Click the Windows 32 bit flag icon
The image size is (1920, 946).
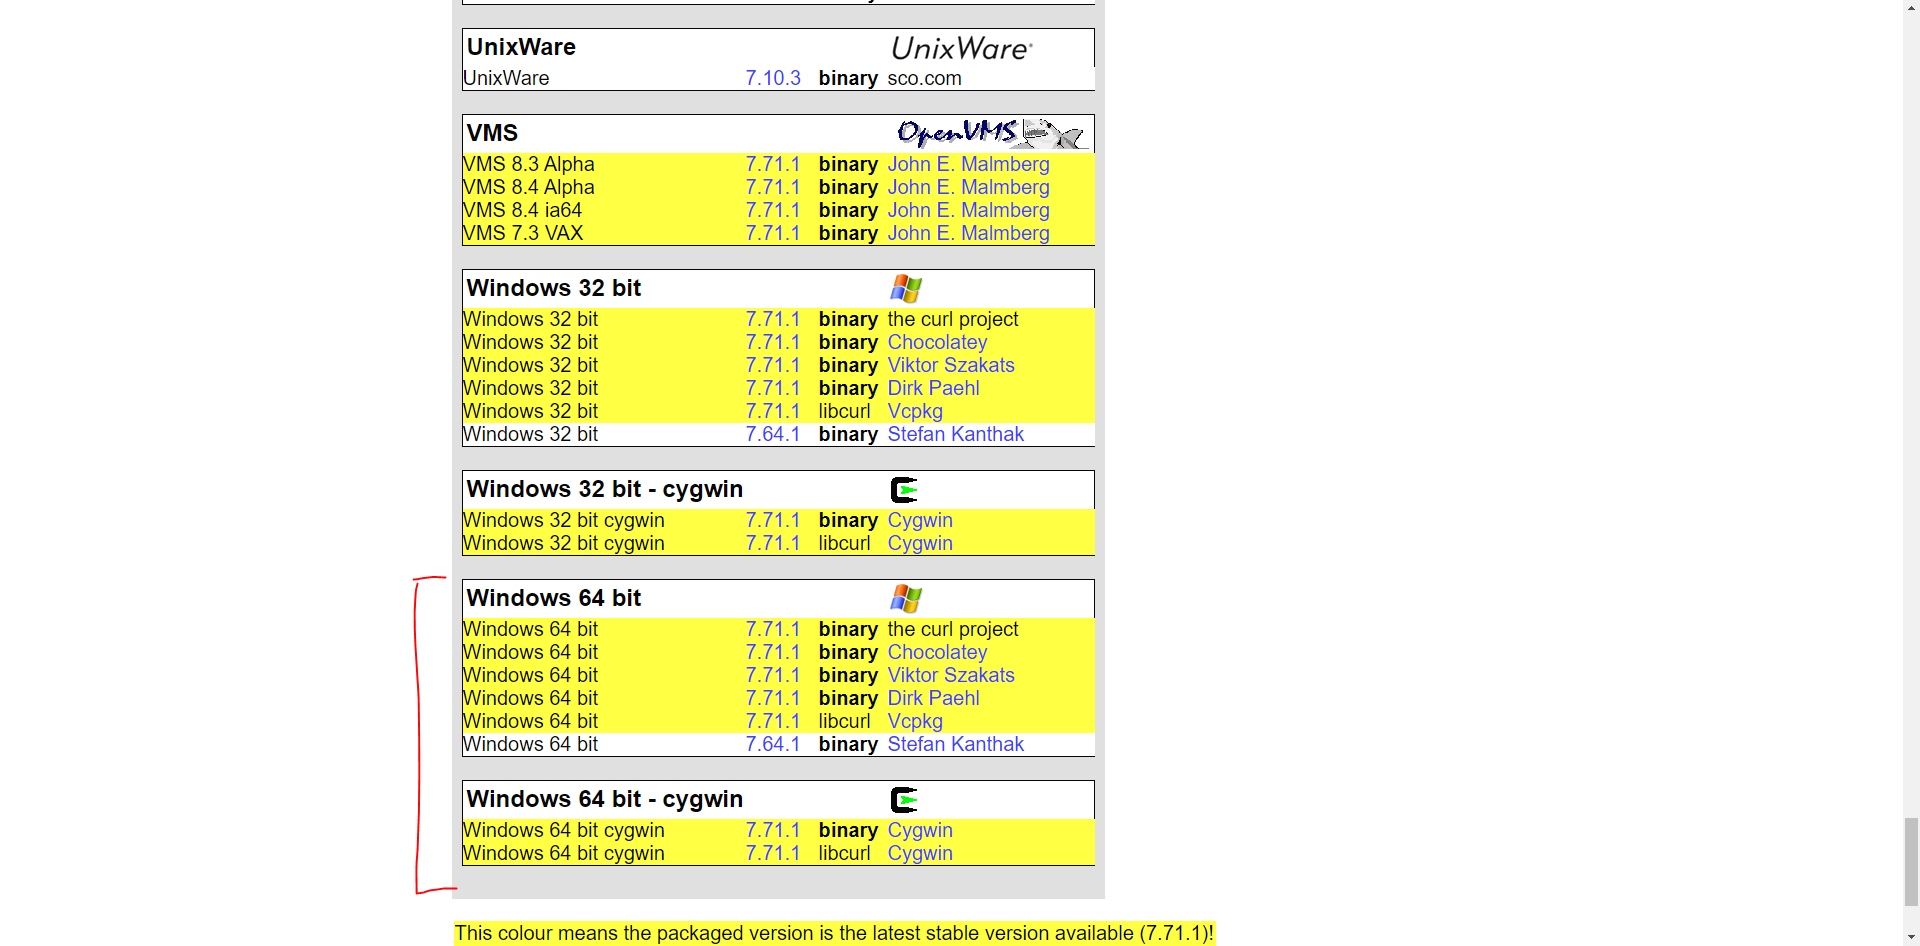[906, 289]
